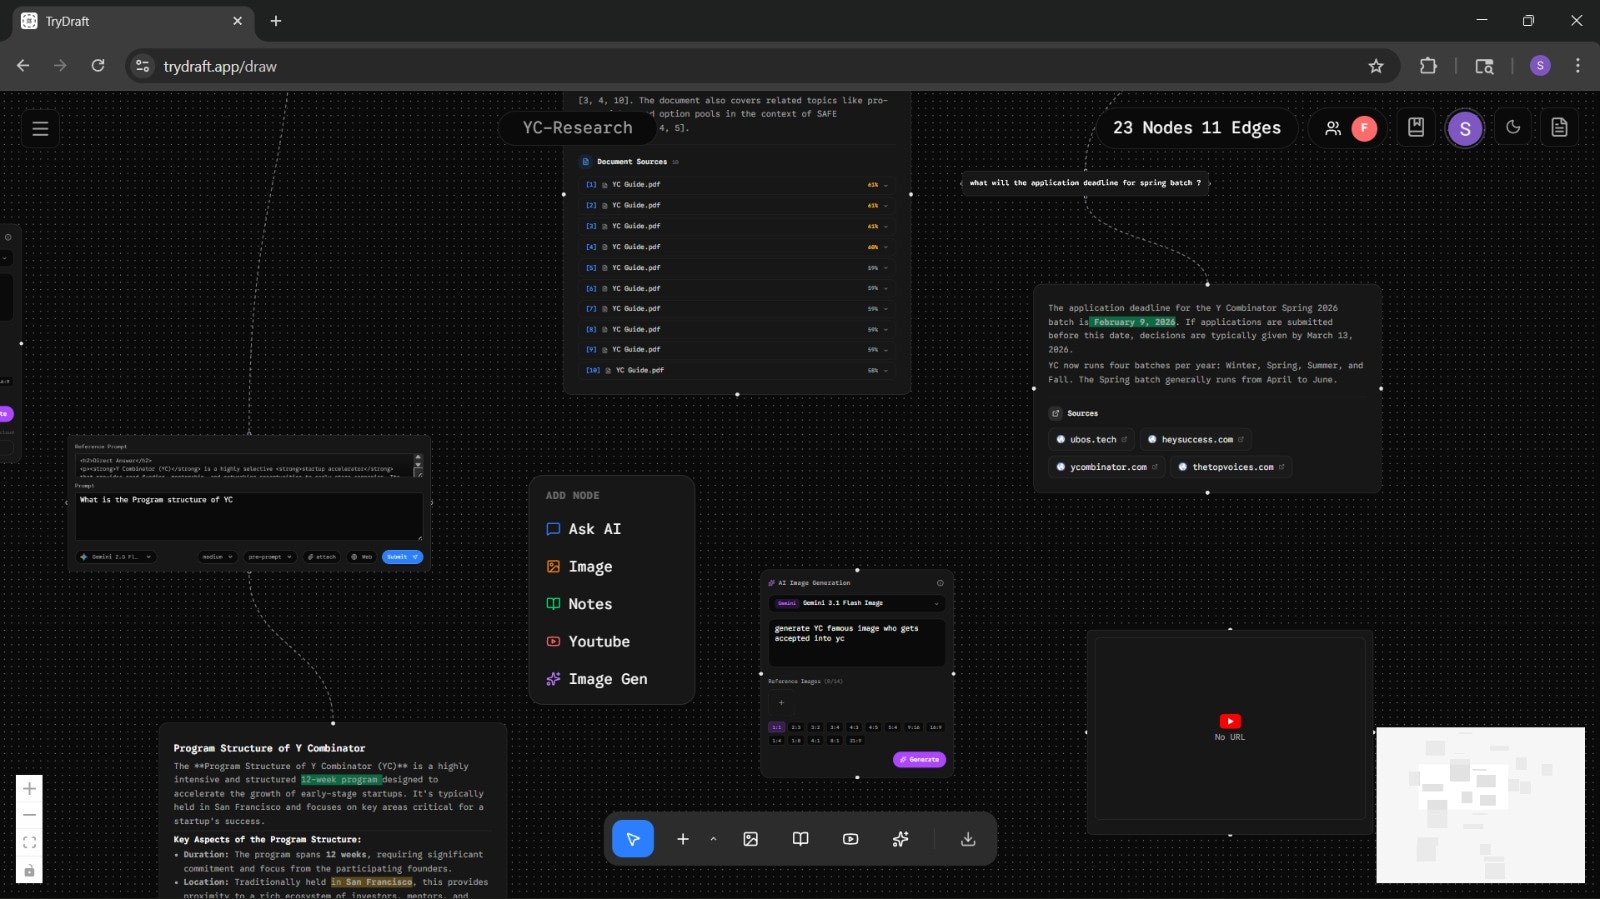Fit canvas view to screen
The image size is (1600, 899).
coord(29,843)
